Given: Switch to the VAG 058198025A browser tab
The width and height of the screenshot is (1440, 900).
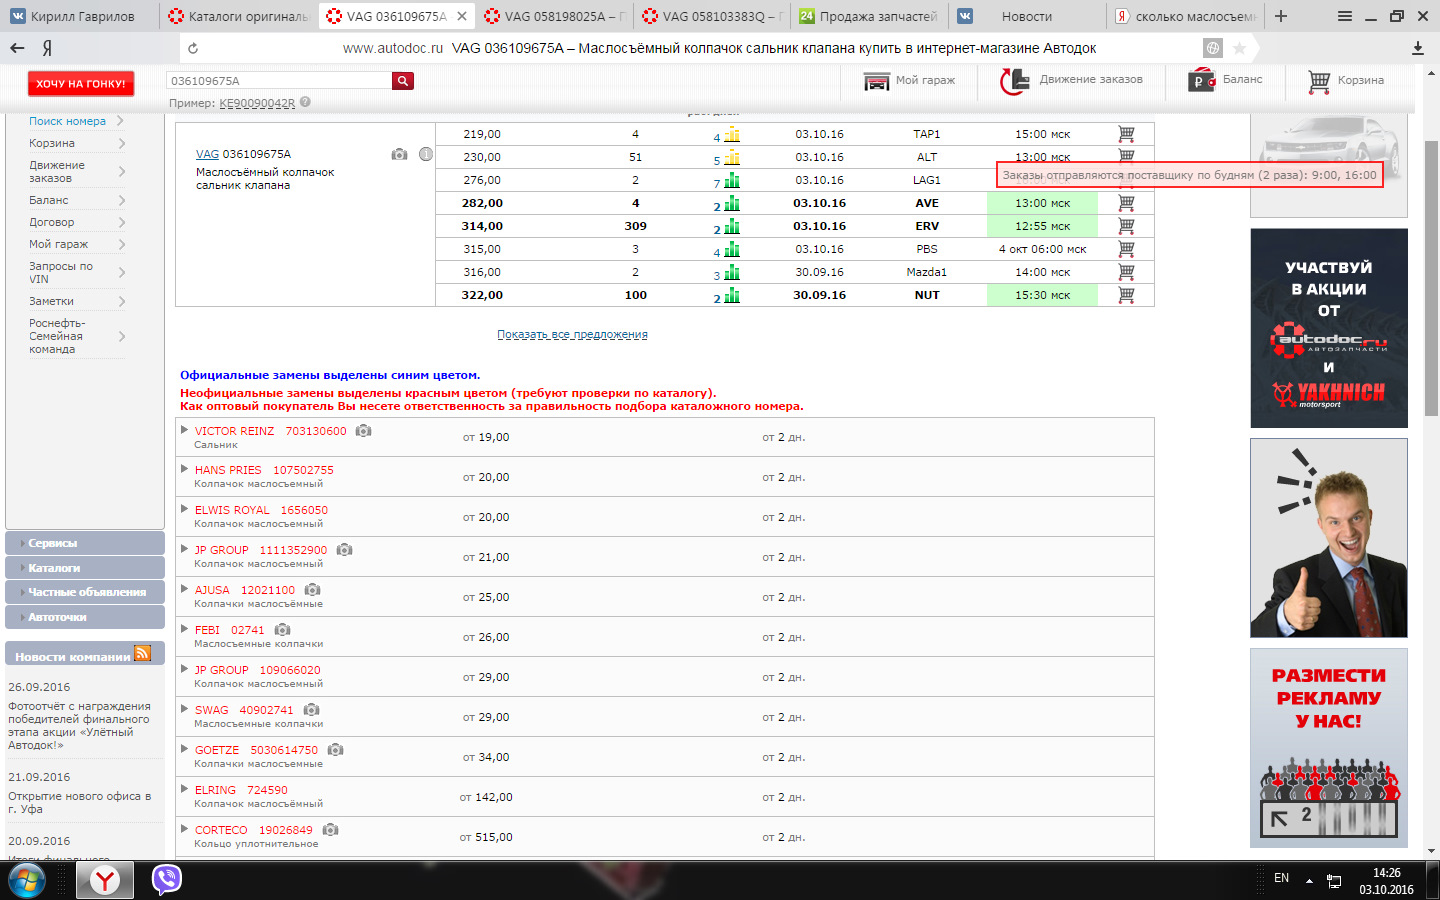Looking at the screenshot, I should [x=555, y=16].
